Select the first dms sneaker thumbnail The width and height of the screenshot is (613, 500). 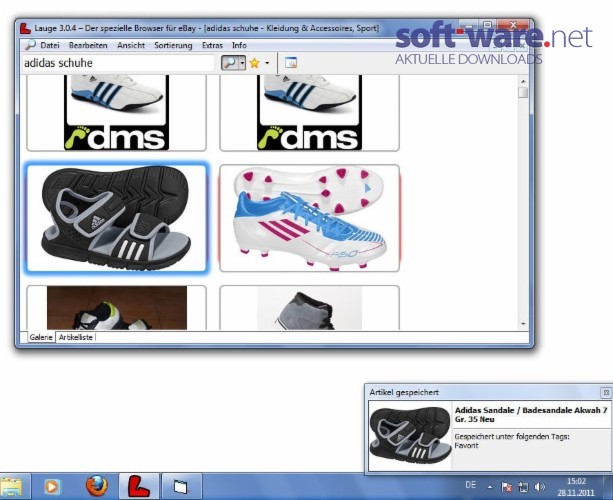(x=116, y=113)
